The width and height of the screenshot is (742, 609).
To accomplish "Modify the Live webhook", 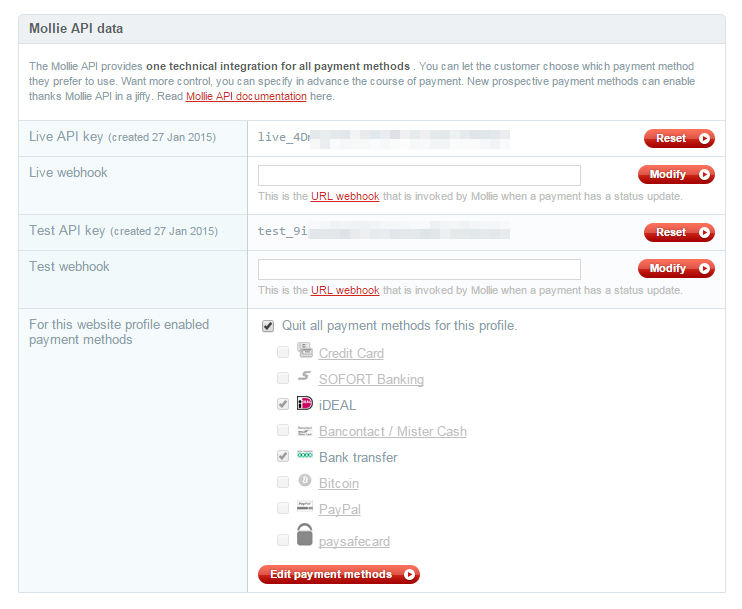I will 676,175.
